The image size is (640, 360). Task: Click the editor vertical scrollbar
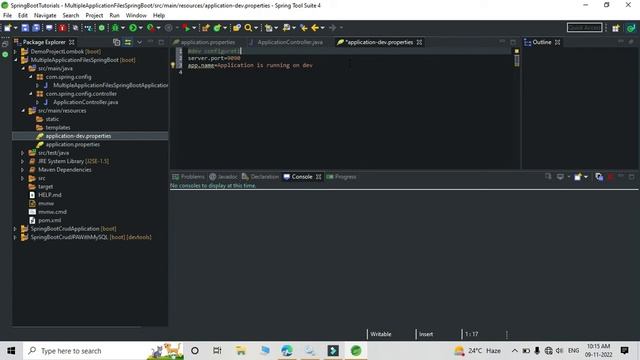[517, 60]
